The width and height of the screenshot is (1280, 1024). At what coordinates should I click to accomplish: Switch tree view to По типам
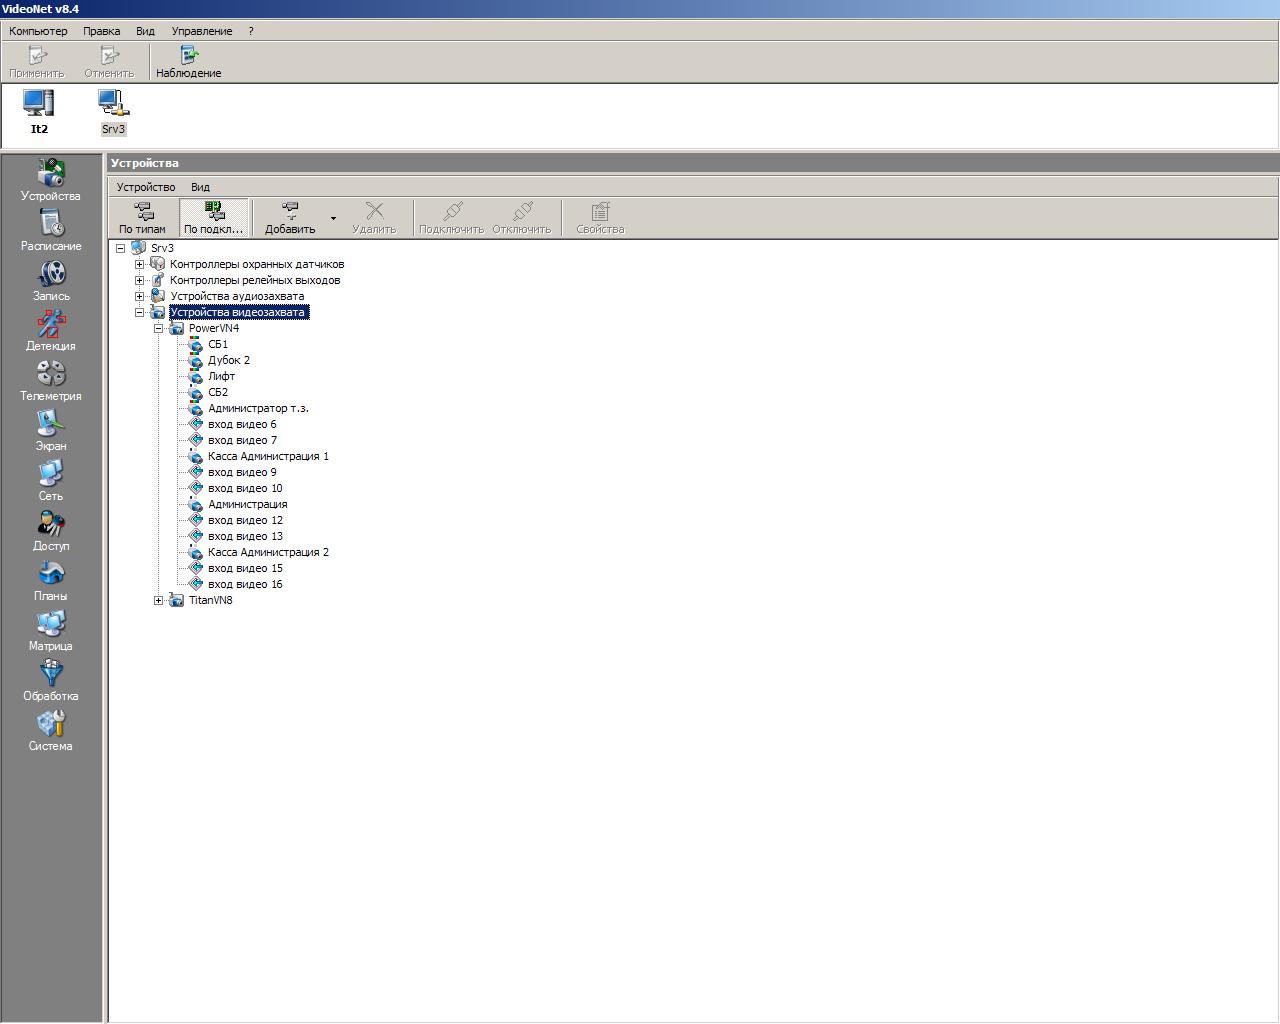coord(142,217)
